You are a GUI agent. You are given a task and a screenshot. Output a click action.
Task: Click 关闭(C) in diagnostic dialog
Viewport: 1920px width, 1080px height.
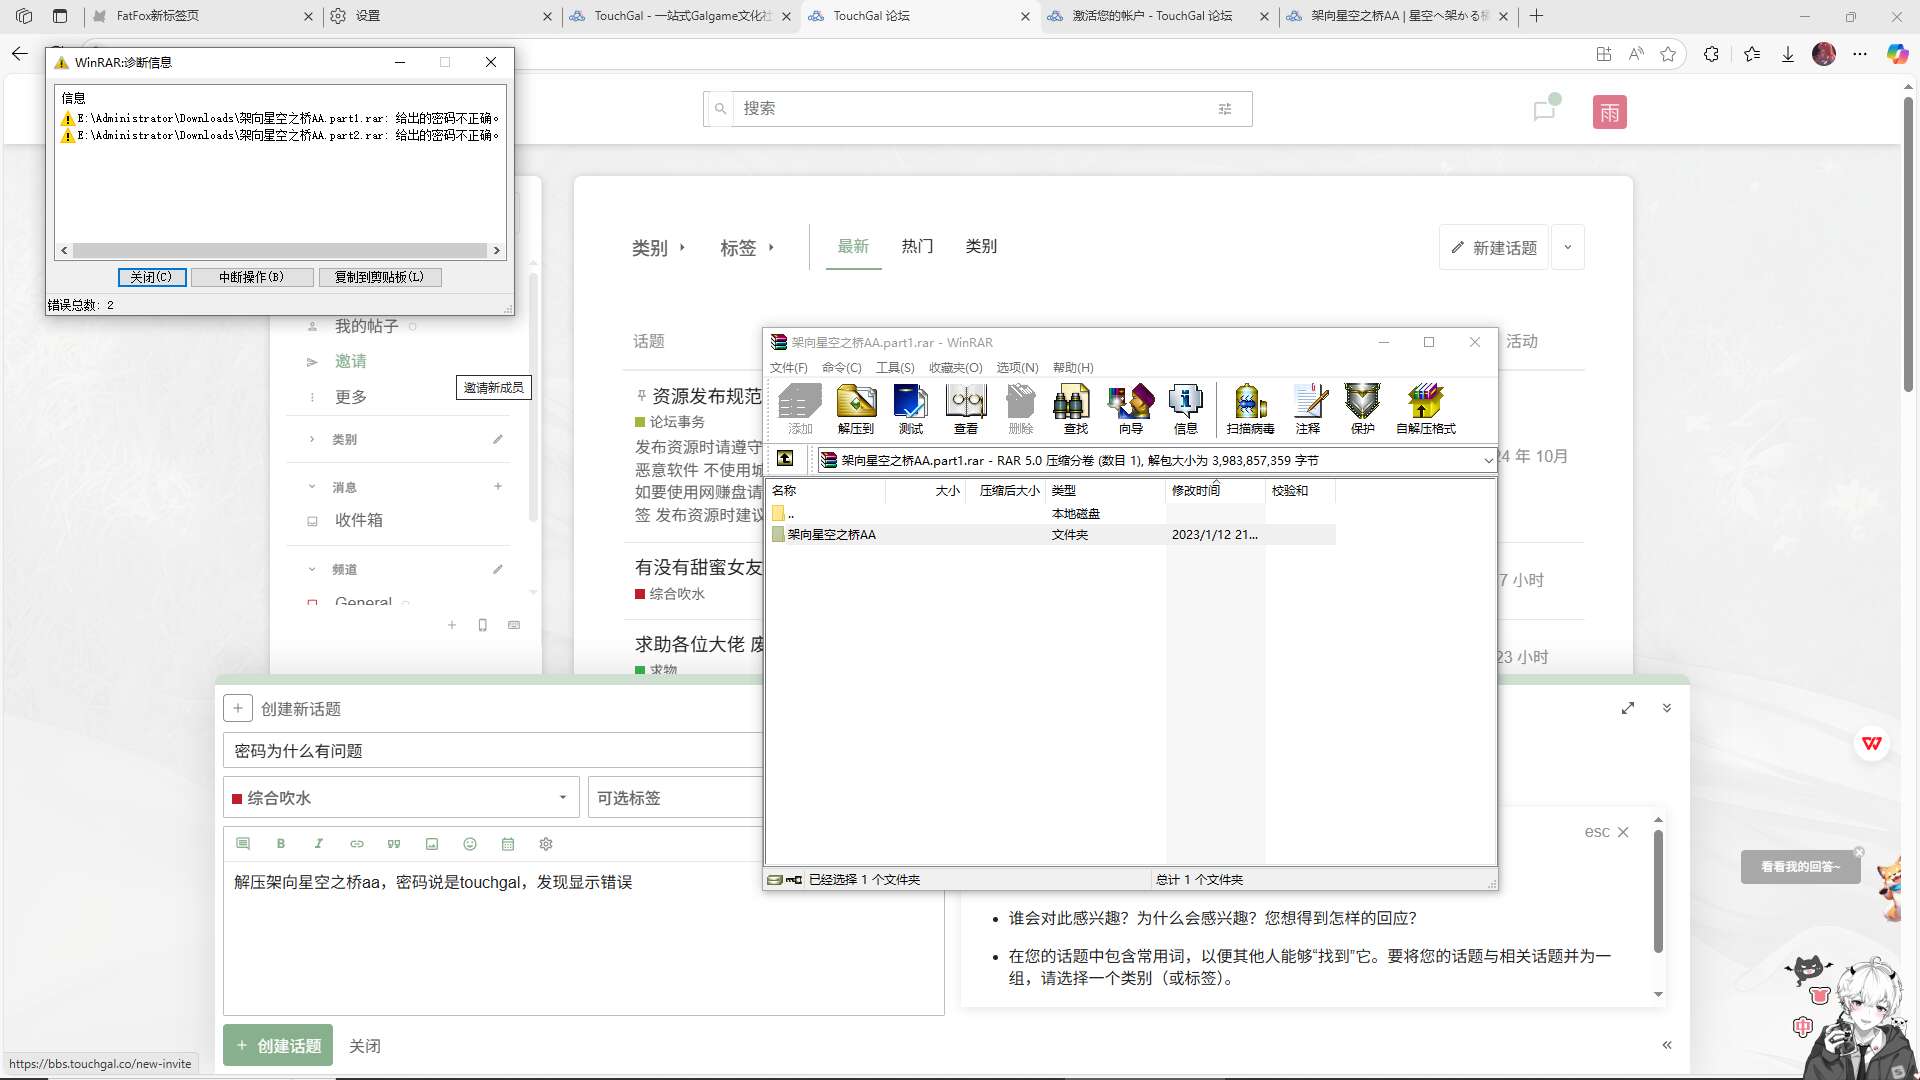152,277
